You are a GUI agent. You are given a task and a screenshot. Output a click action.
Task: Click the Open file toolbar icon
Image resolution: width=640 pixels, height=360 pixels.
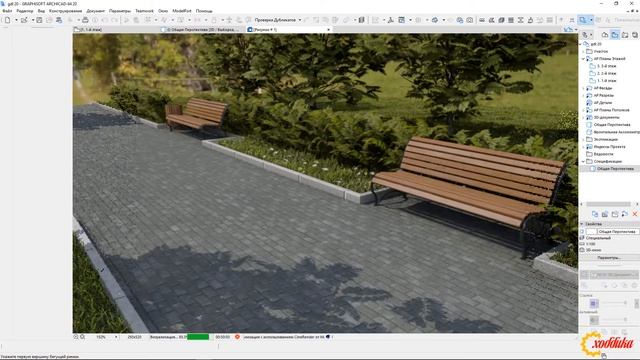24,20
